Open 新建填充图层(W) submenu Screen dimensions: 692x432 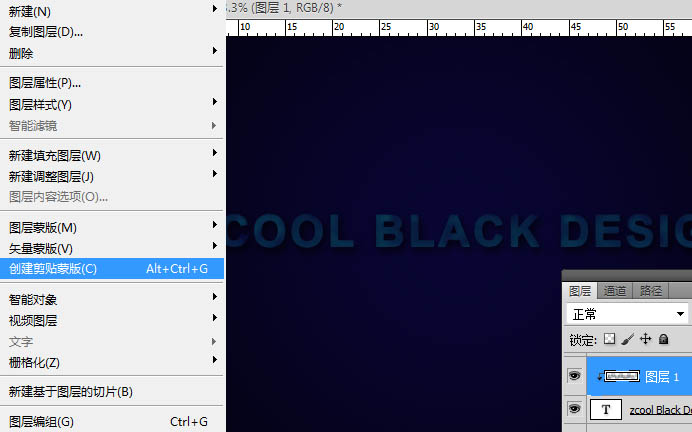click(112, 155)
